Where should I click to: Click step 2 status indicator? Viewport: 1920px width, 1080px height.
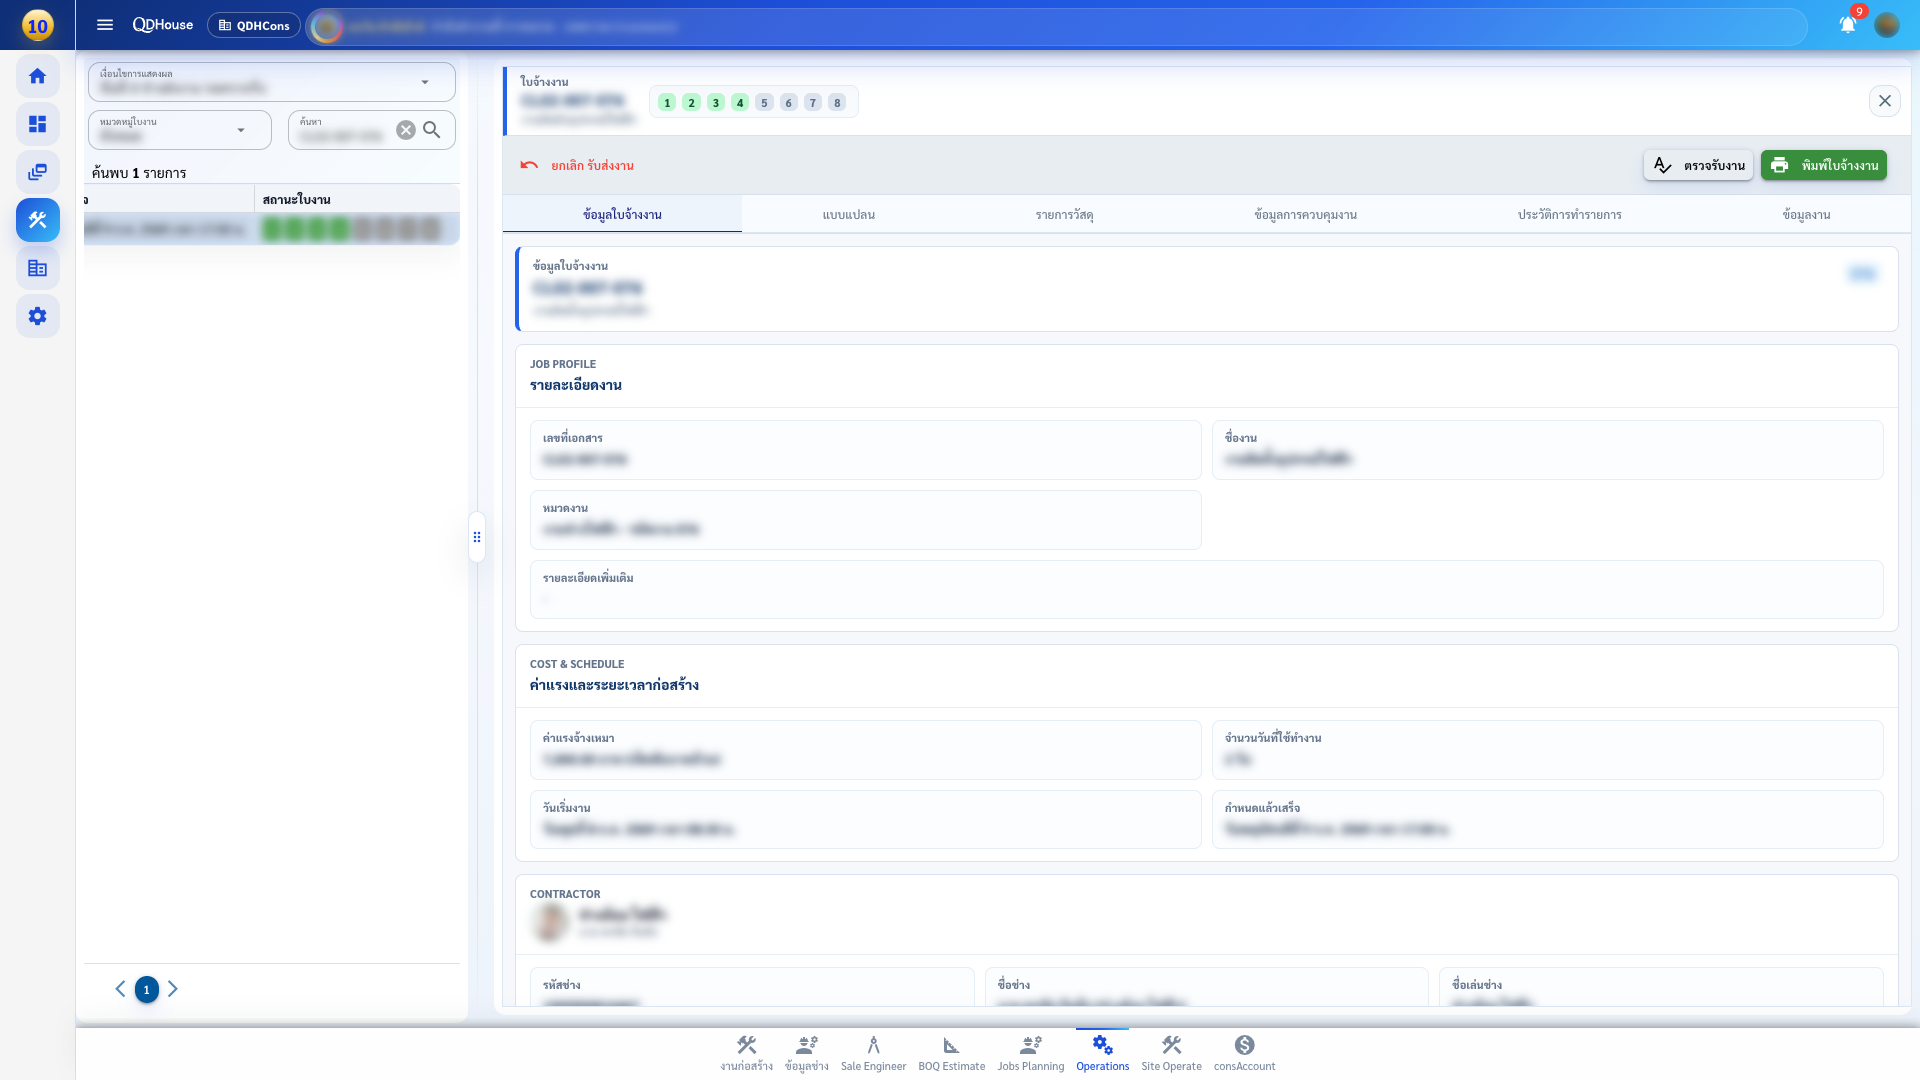pos(691,102)
